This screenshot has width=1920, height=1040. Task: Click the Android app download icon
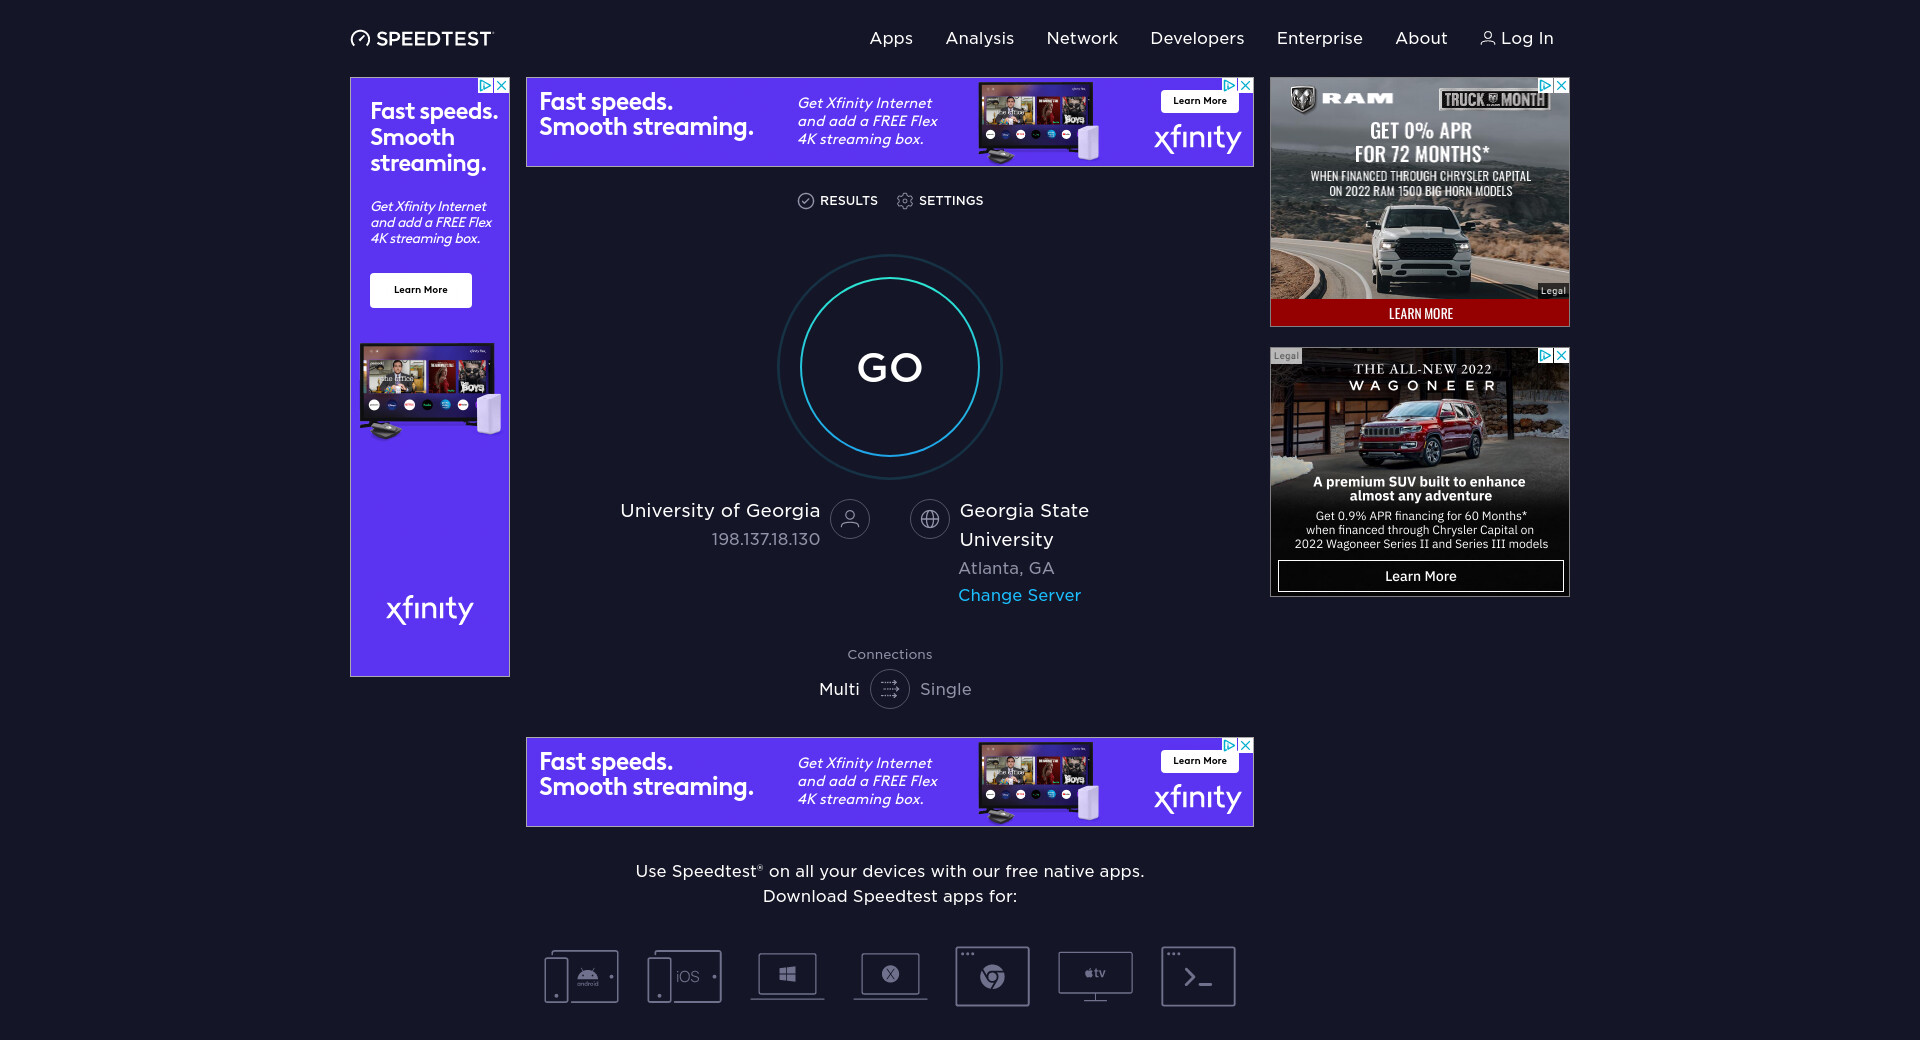point(581,976)
